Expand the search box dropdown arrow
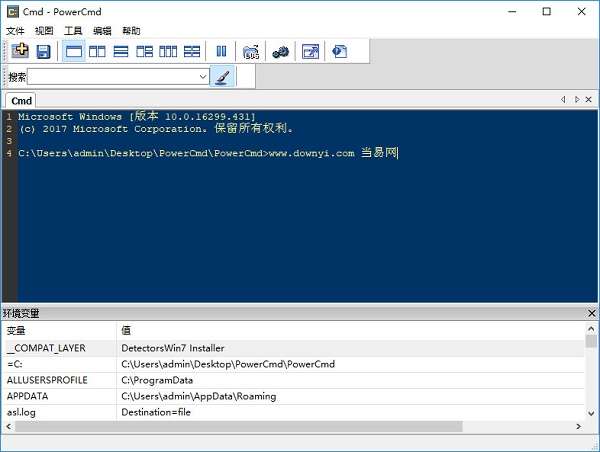The height and width of the screenshot is (452, 600). (x=203, y=77)
